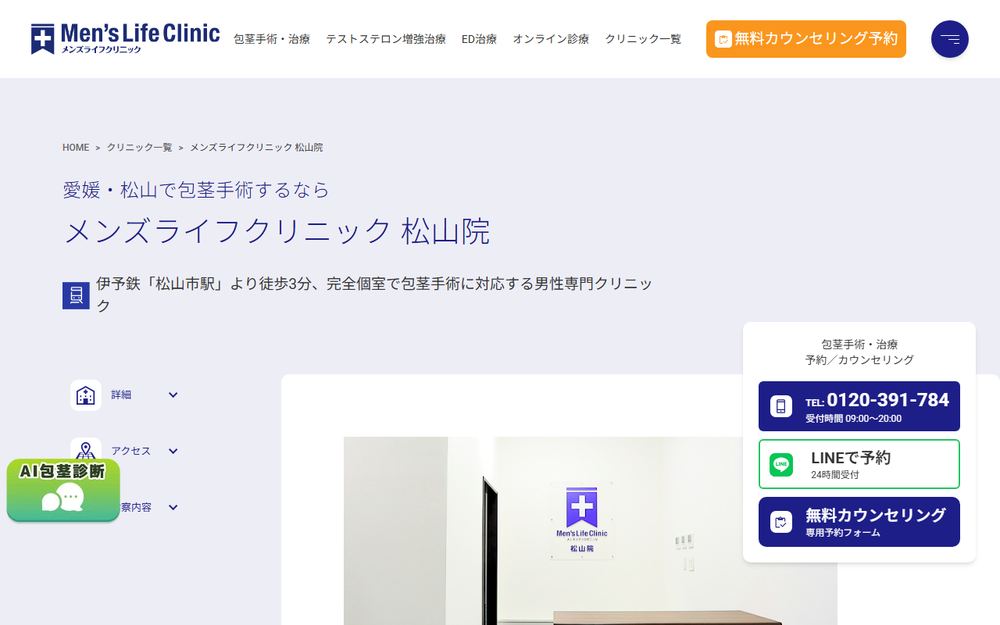This screenshot has width=1000, height=625.
Task: Click the map pin icon beside アクセス
Action: click(x=85, y=451)
